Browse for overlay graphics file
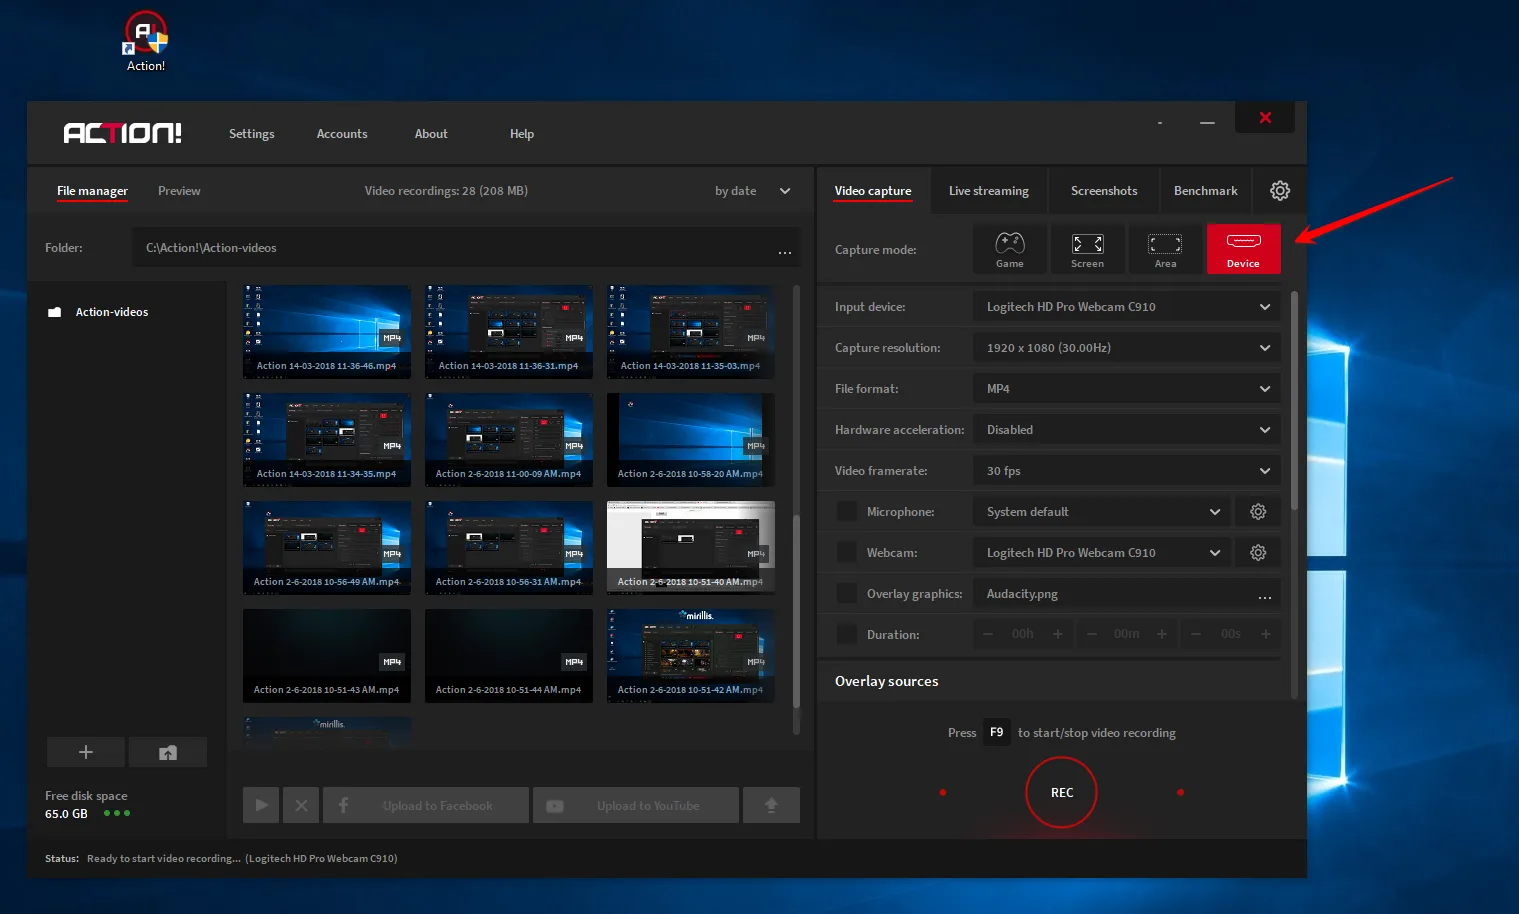 (x=1265, y=595)
